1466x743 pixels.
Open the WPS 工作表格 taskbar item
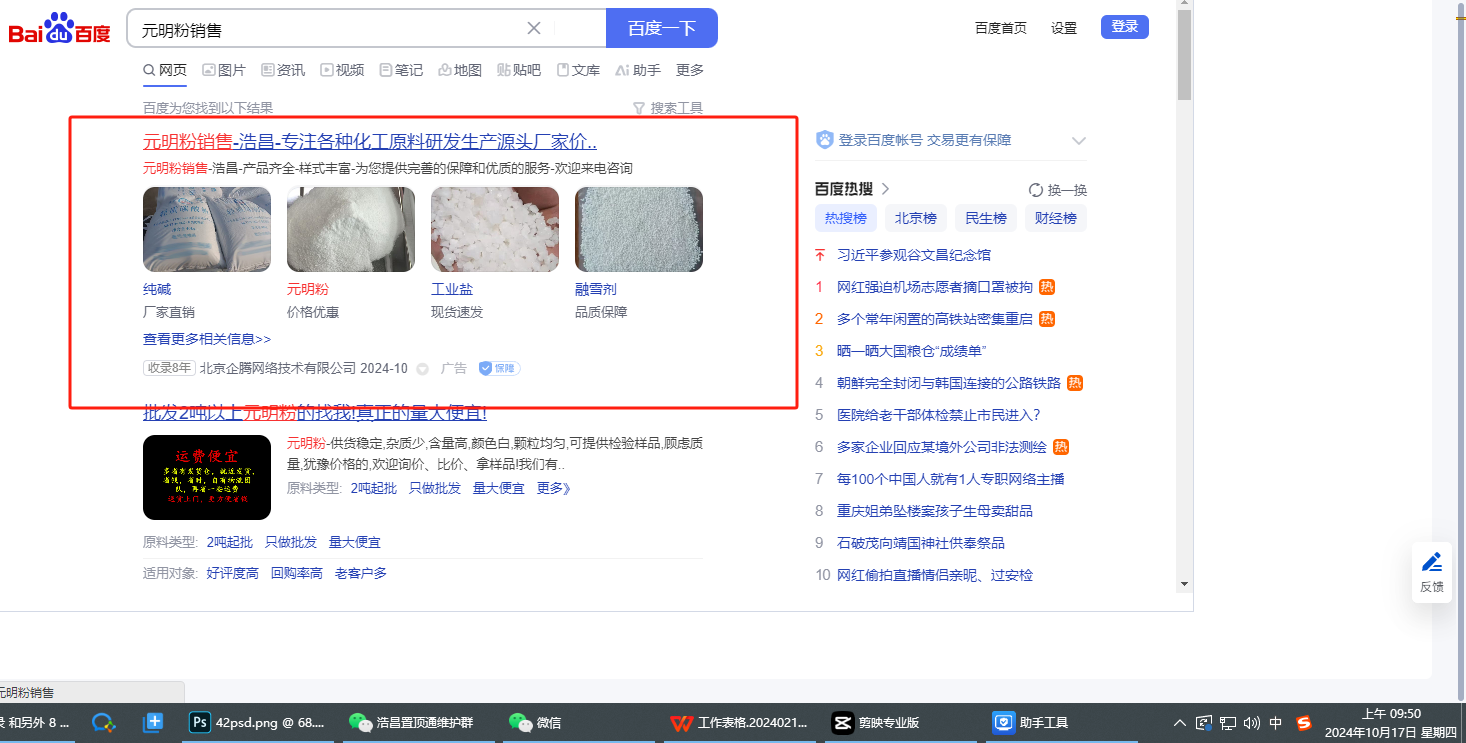pos(739,722)
